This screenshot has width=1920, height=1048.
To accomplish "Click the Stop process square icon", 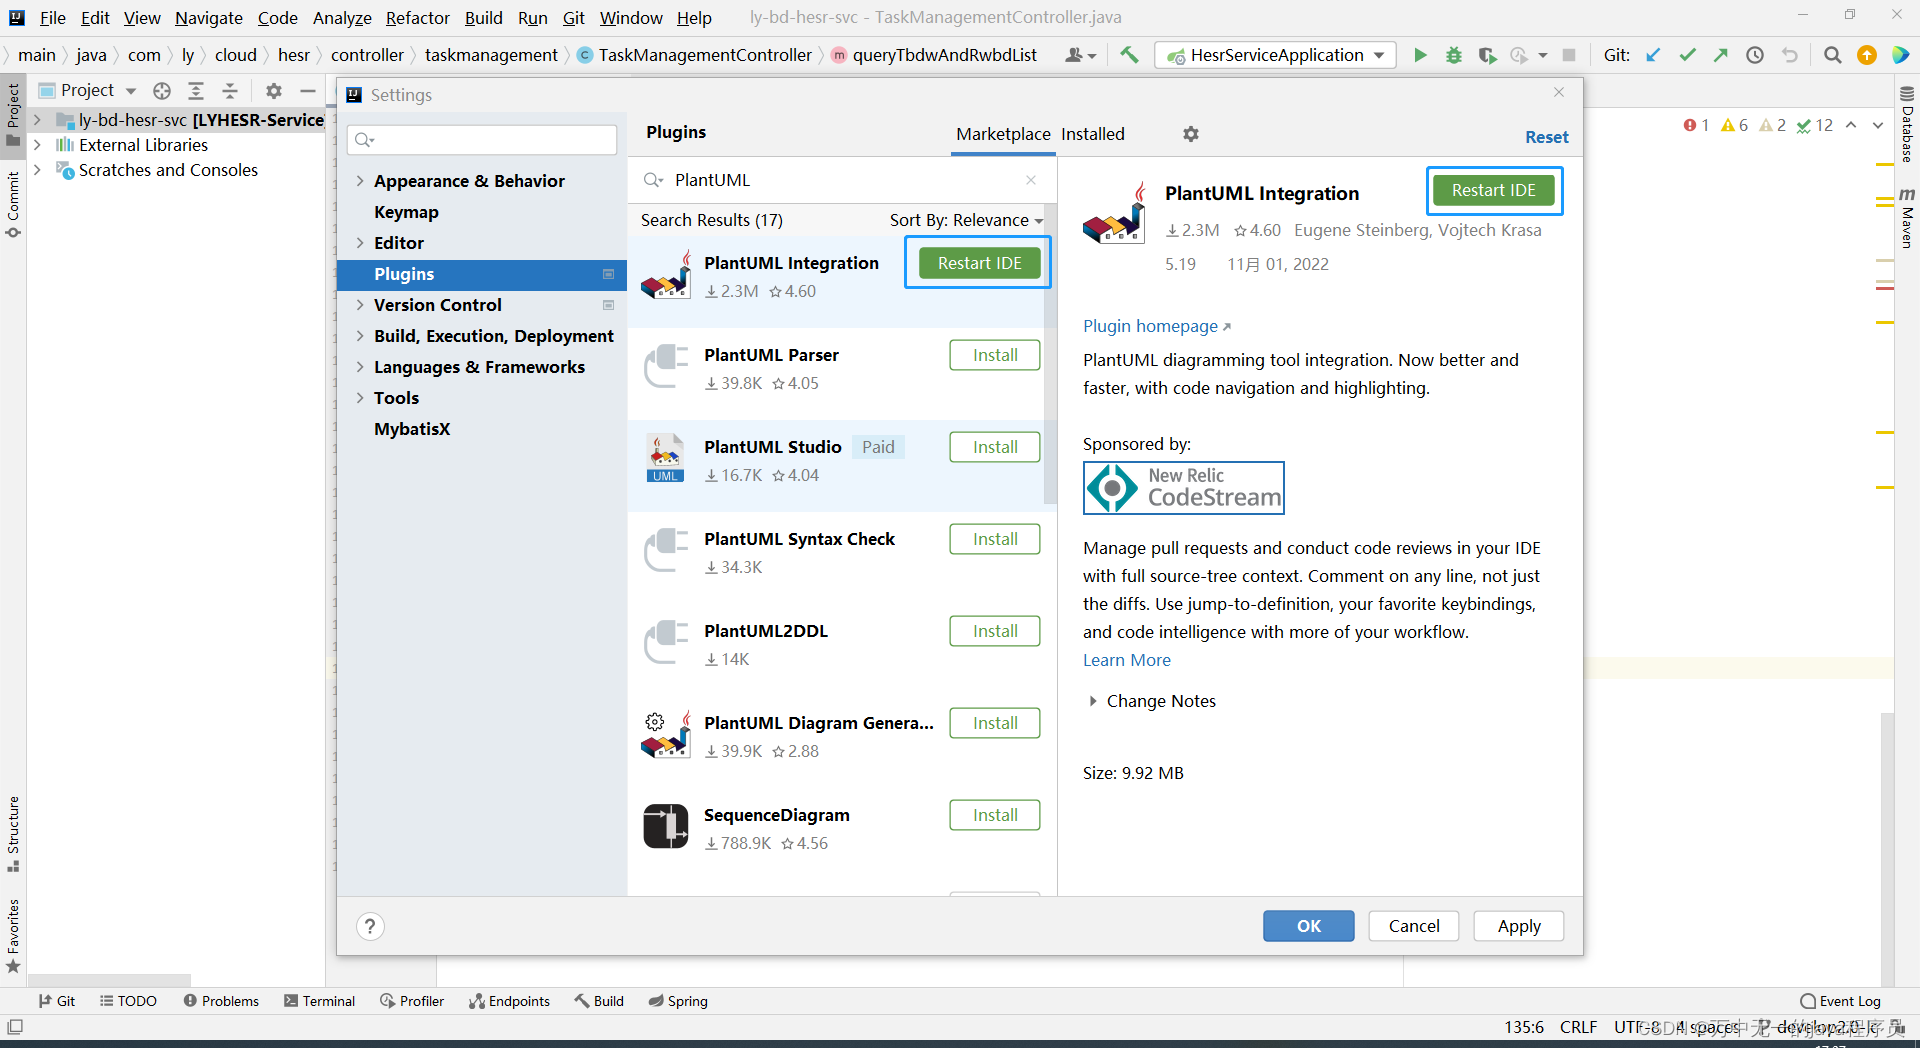I will (x=1569, y=55).
